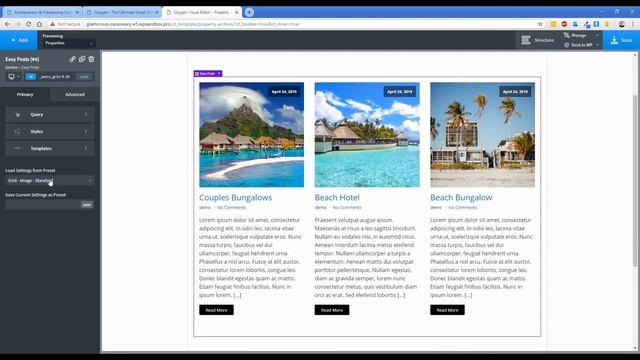640x360 pixels.
Task: Click No Comments under Beach Bungalow
Action: tap(462, 207)
